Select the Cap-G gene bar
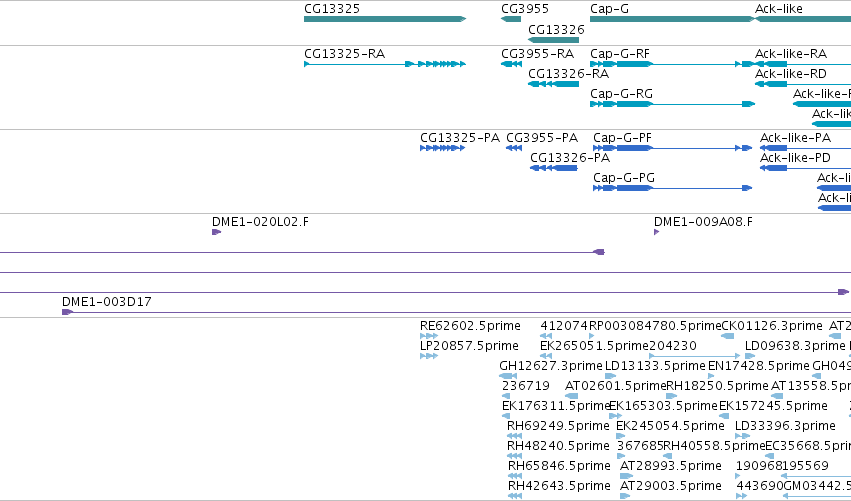Screen dimensions: 851x501 click(672, 19)
